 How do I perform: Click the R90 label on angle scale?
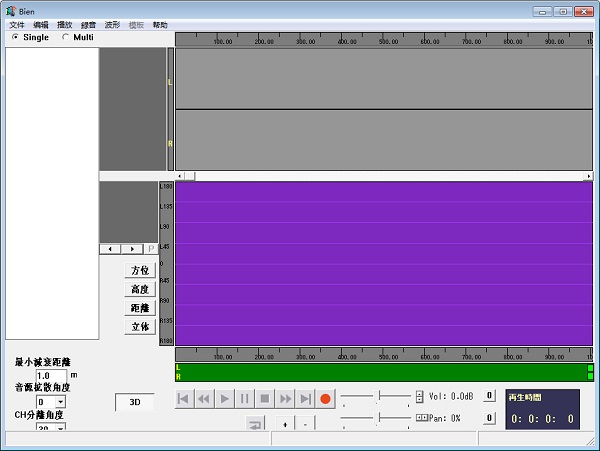(x=165, y=301)
